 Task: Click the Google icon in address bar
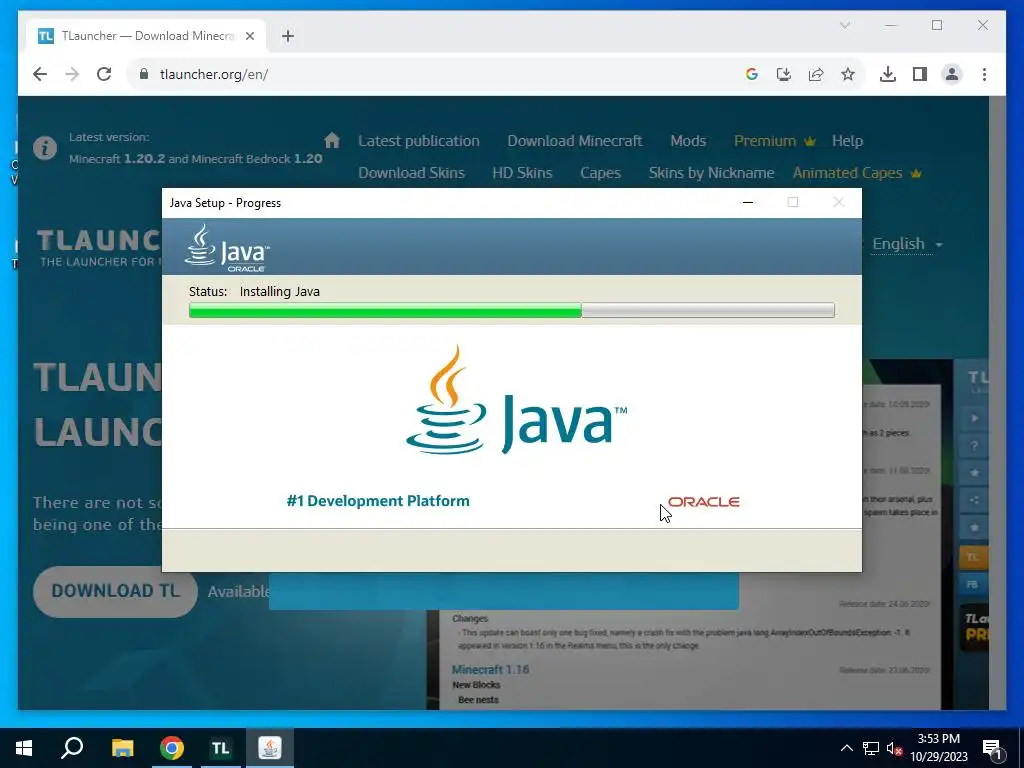point(752,74)
